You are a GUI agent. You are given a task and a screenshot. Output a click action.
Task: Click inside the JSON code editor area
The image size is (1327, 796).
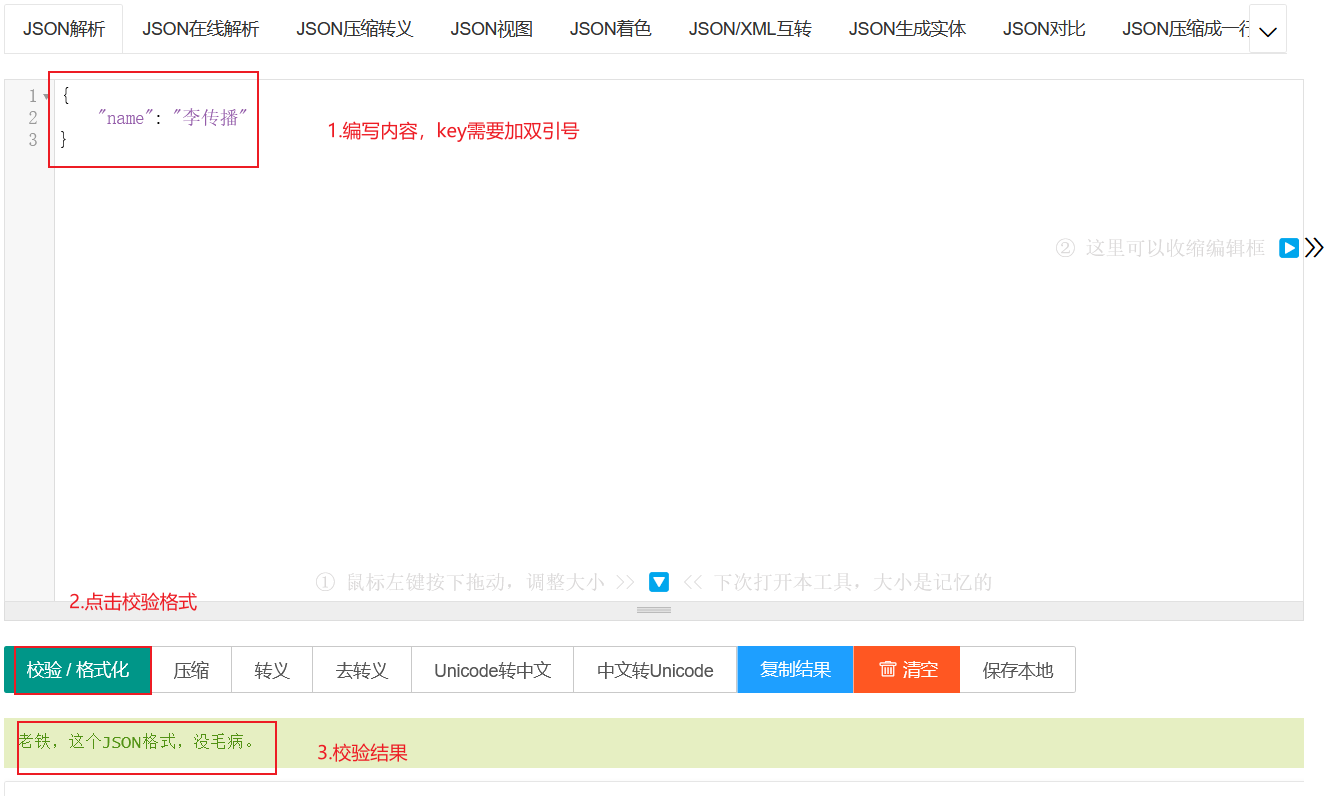coord(600,350)
